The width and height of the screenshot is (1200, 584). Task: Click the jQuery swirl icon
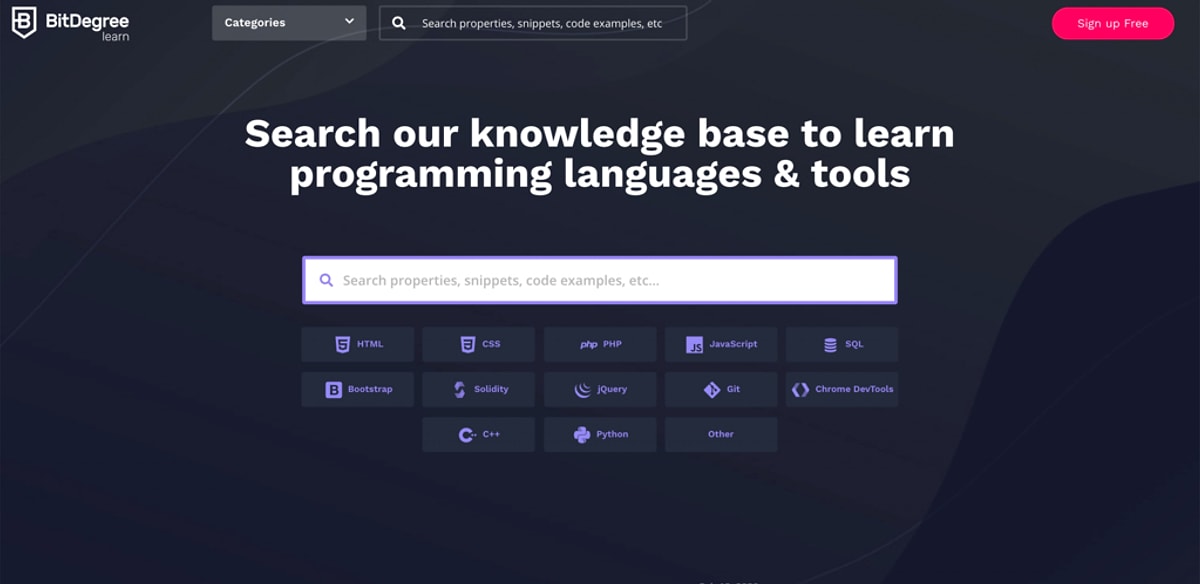(x=583, y=390)
